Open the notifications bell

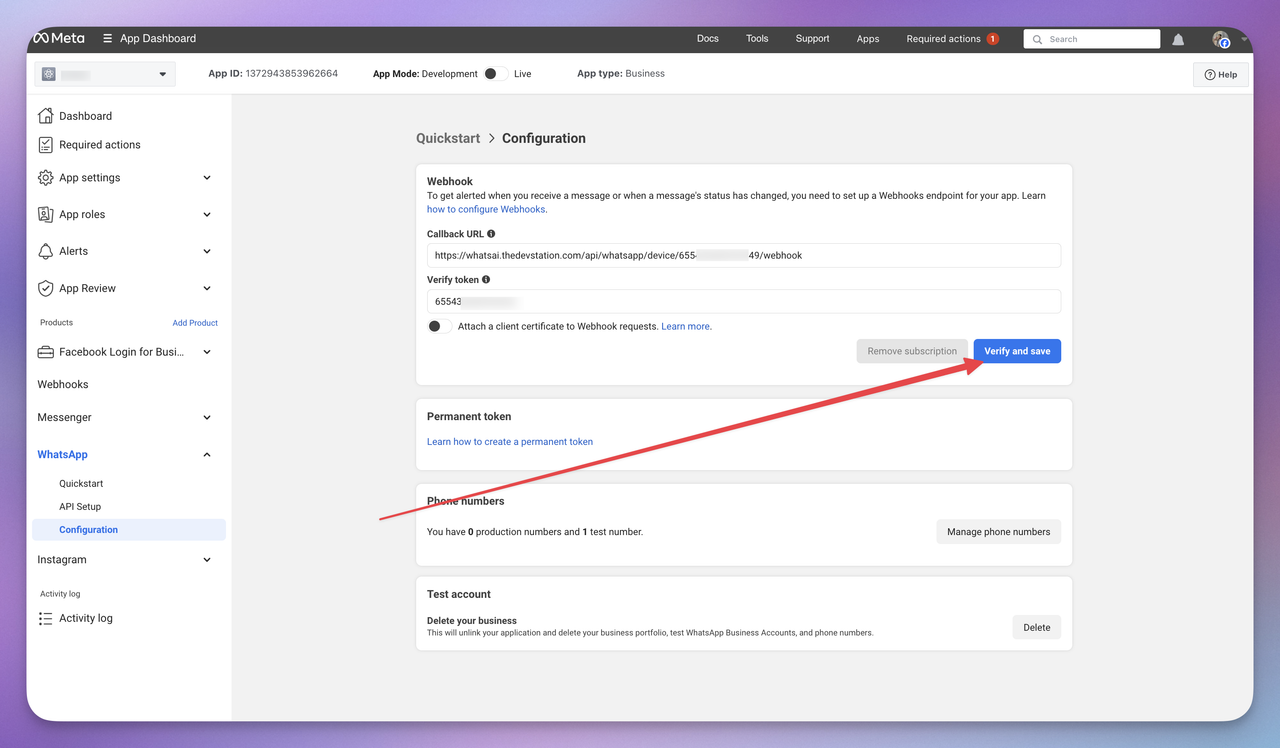pyautogui.click(x=1178, y=39)
